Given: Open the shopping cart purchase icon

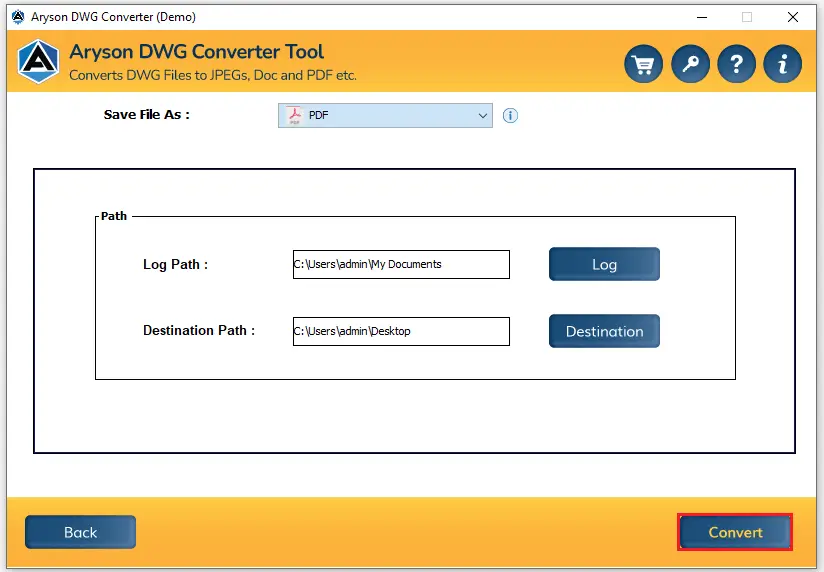Looking at the screenshot, I should tap(643, 64).
